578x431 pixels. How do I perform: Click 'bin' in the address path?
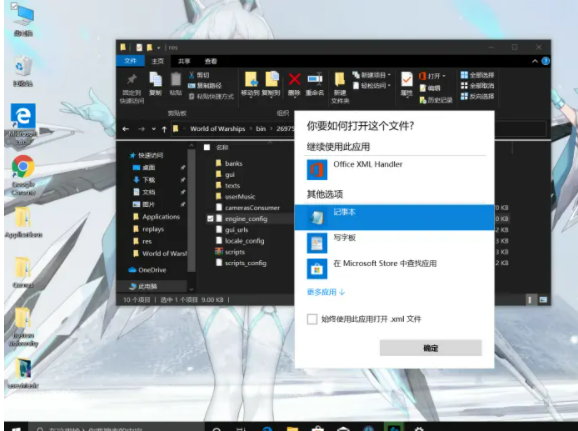pyautogui.click(x=261, y=129)
